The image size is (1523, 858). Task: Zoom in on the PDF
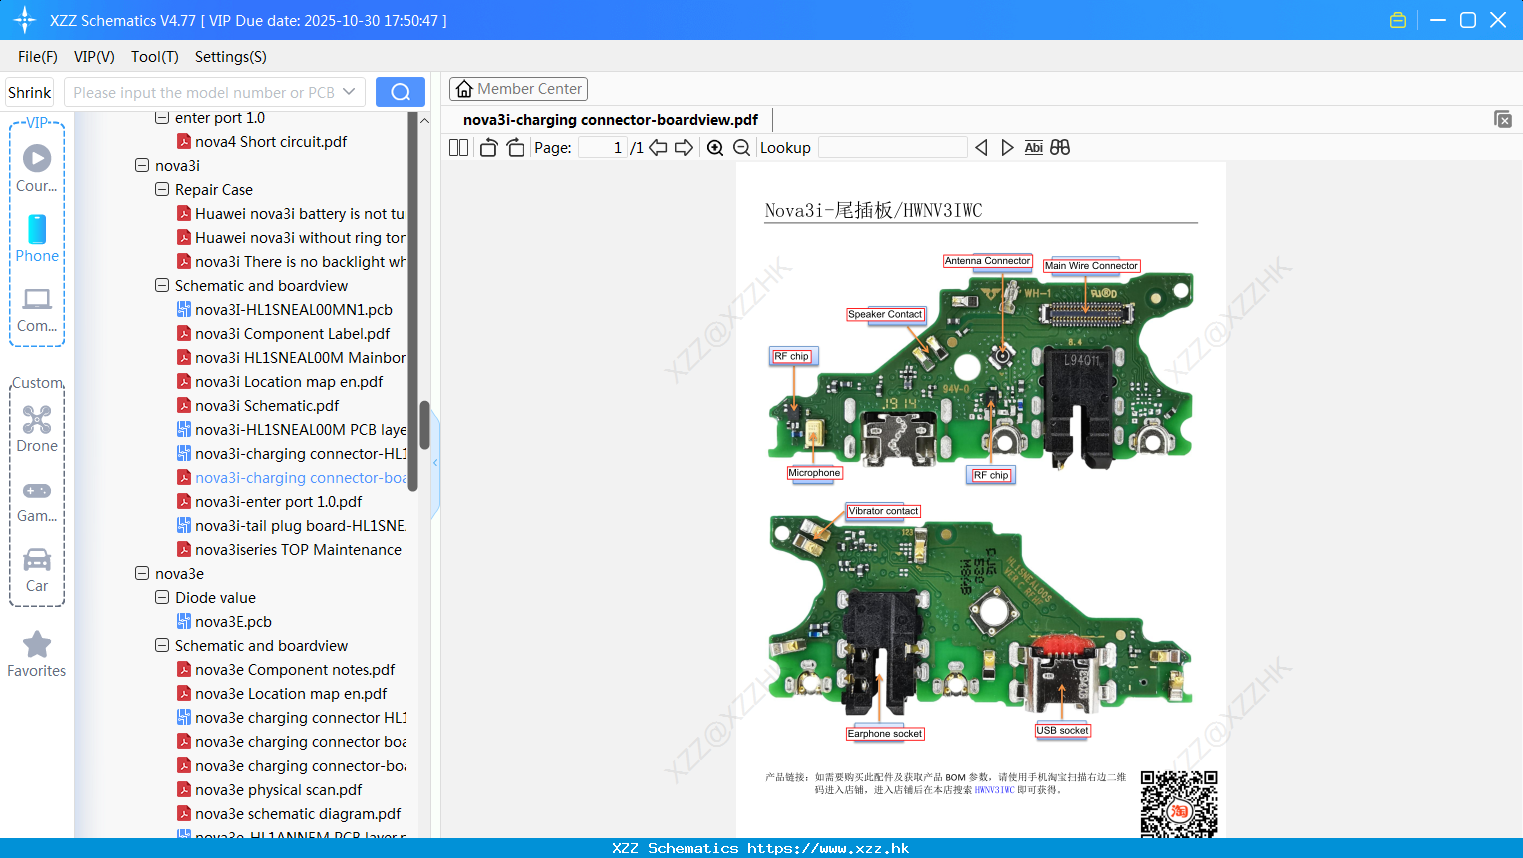click(715, 148)
